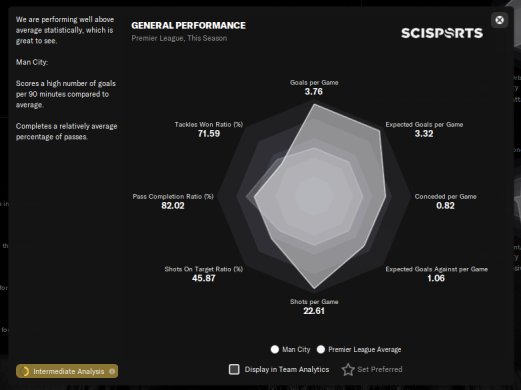Click Conceded per Game value 0.82
The height and width of the screenshot is (390, 521).
tap(445, 206)
